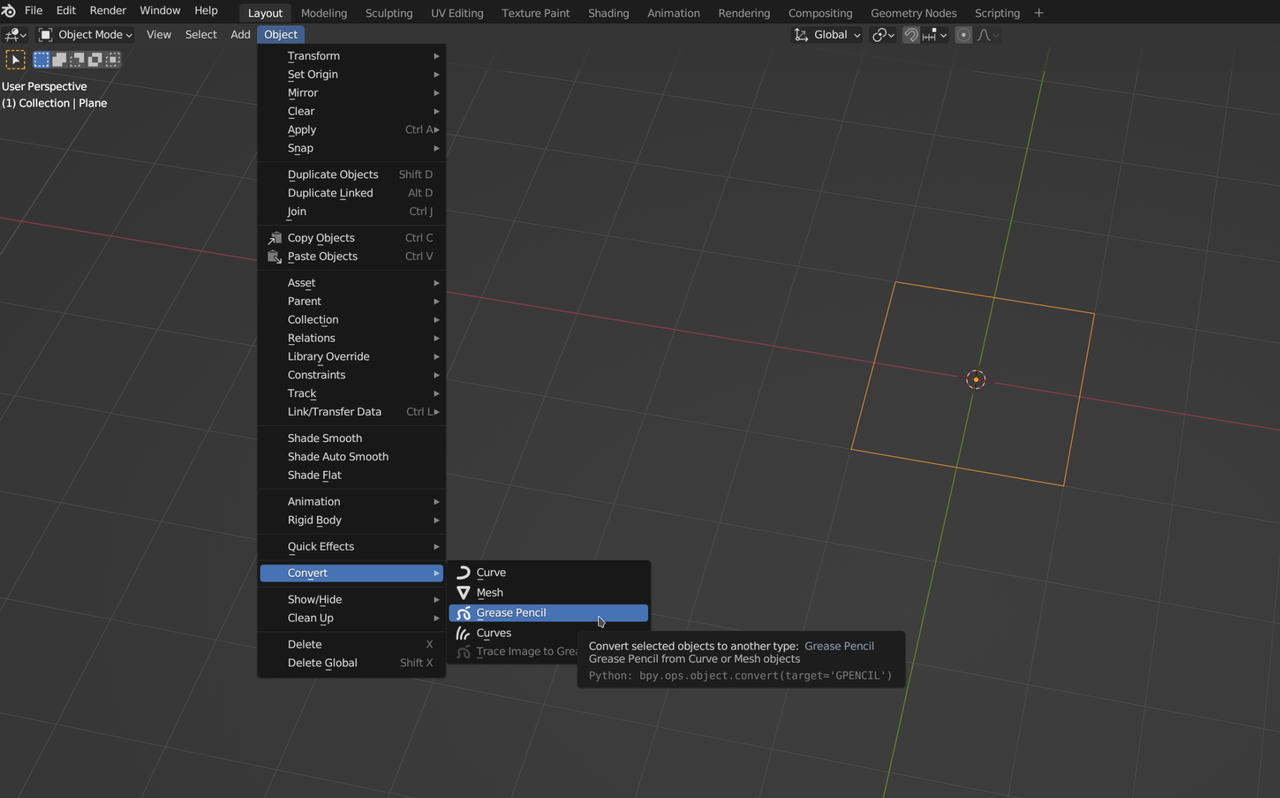This screenshot has height=798, width=1280.
Task: Open the Global transform orientation dropdown
Action: point(828,35)
